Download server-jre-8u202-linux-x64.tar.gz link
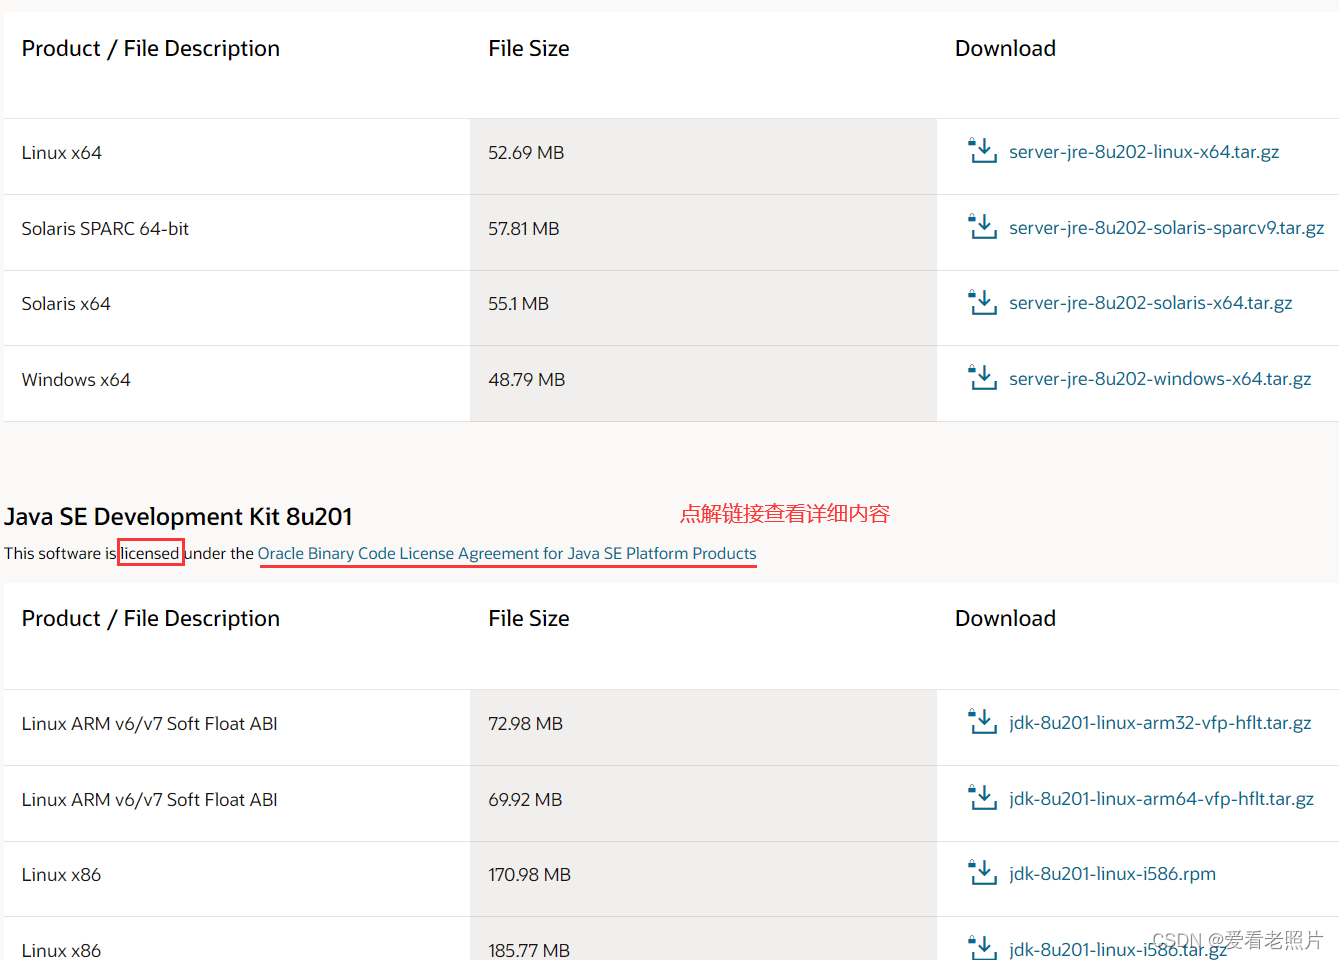Screen dimensions: 1339x960 (x=1144, y=152)
